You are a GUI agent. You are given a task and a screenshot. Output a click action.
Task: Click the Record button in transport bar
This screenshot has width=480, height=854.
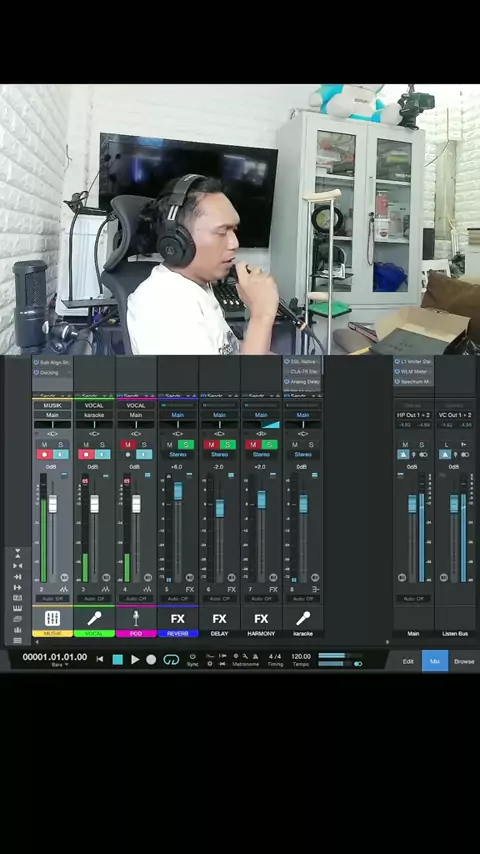pos(151,660)
